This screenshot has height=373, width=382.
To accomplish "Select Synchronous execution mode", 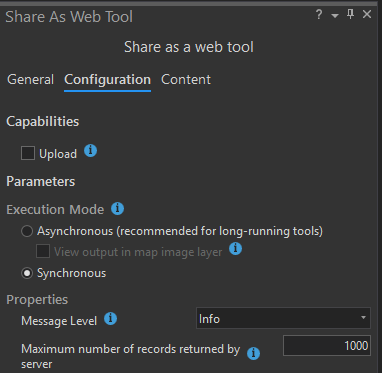I will coord(27,273).
